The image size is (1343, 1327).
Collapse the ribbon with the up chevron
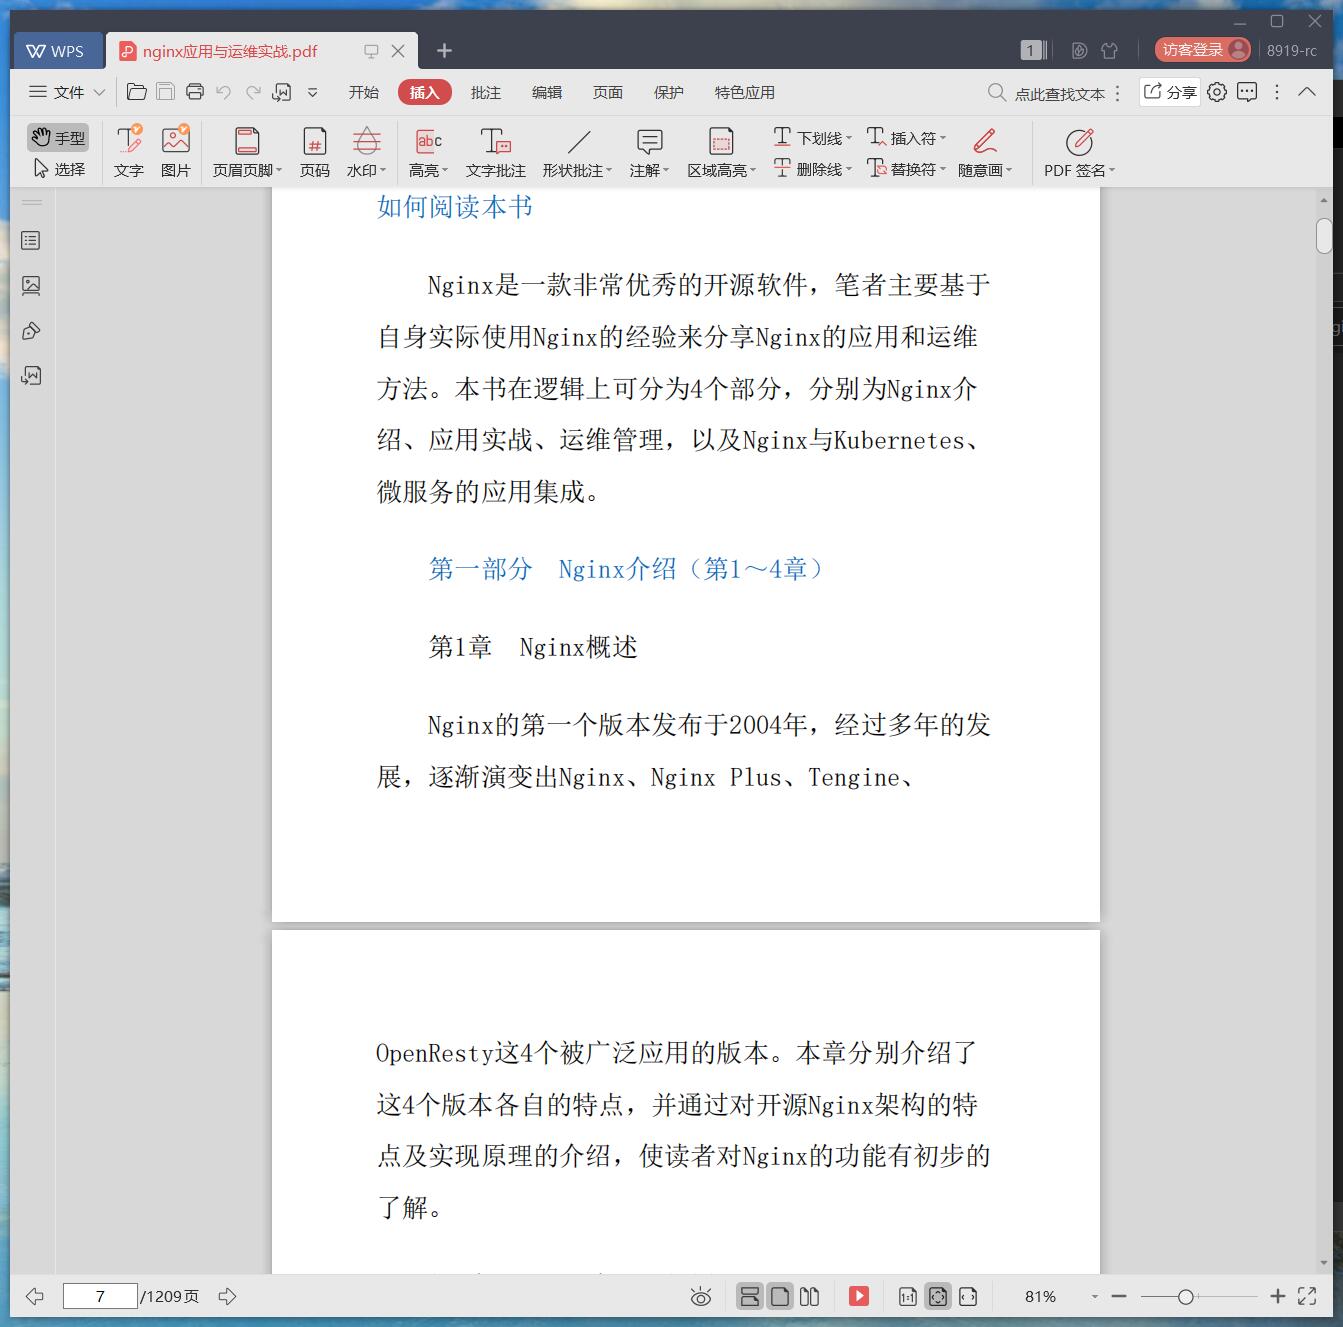tap(1307, 92)
